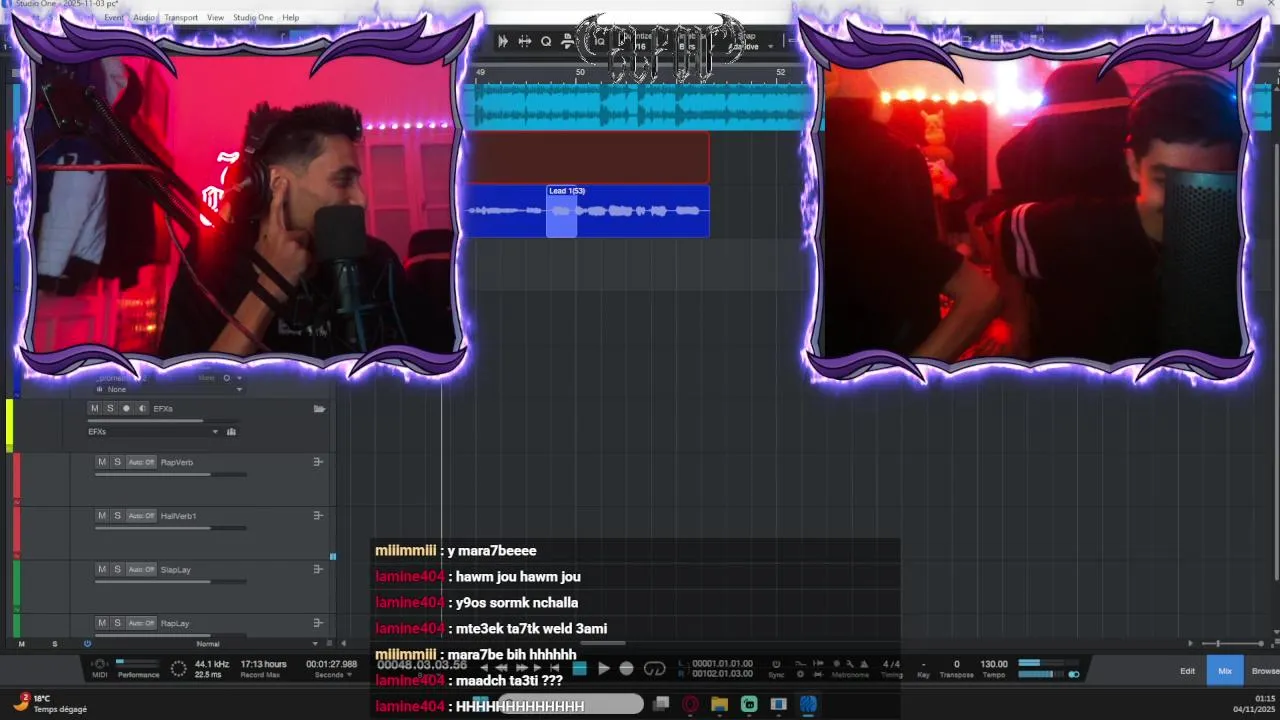The width and height of the screenshot is (1280, 720).
Task: Select the SlapLay track name
Action: (176, 569)
